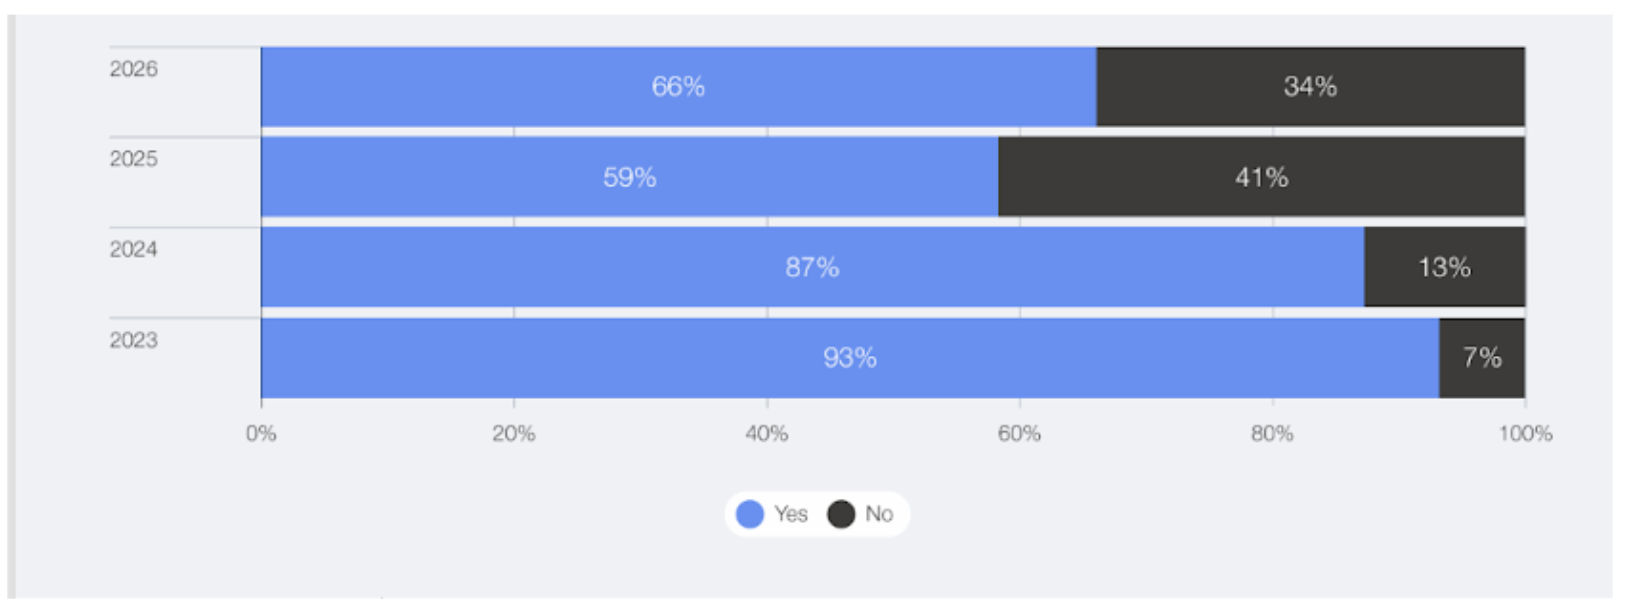Toggle the No series legend label
1626x612 pixels.
click(879, 514)
